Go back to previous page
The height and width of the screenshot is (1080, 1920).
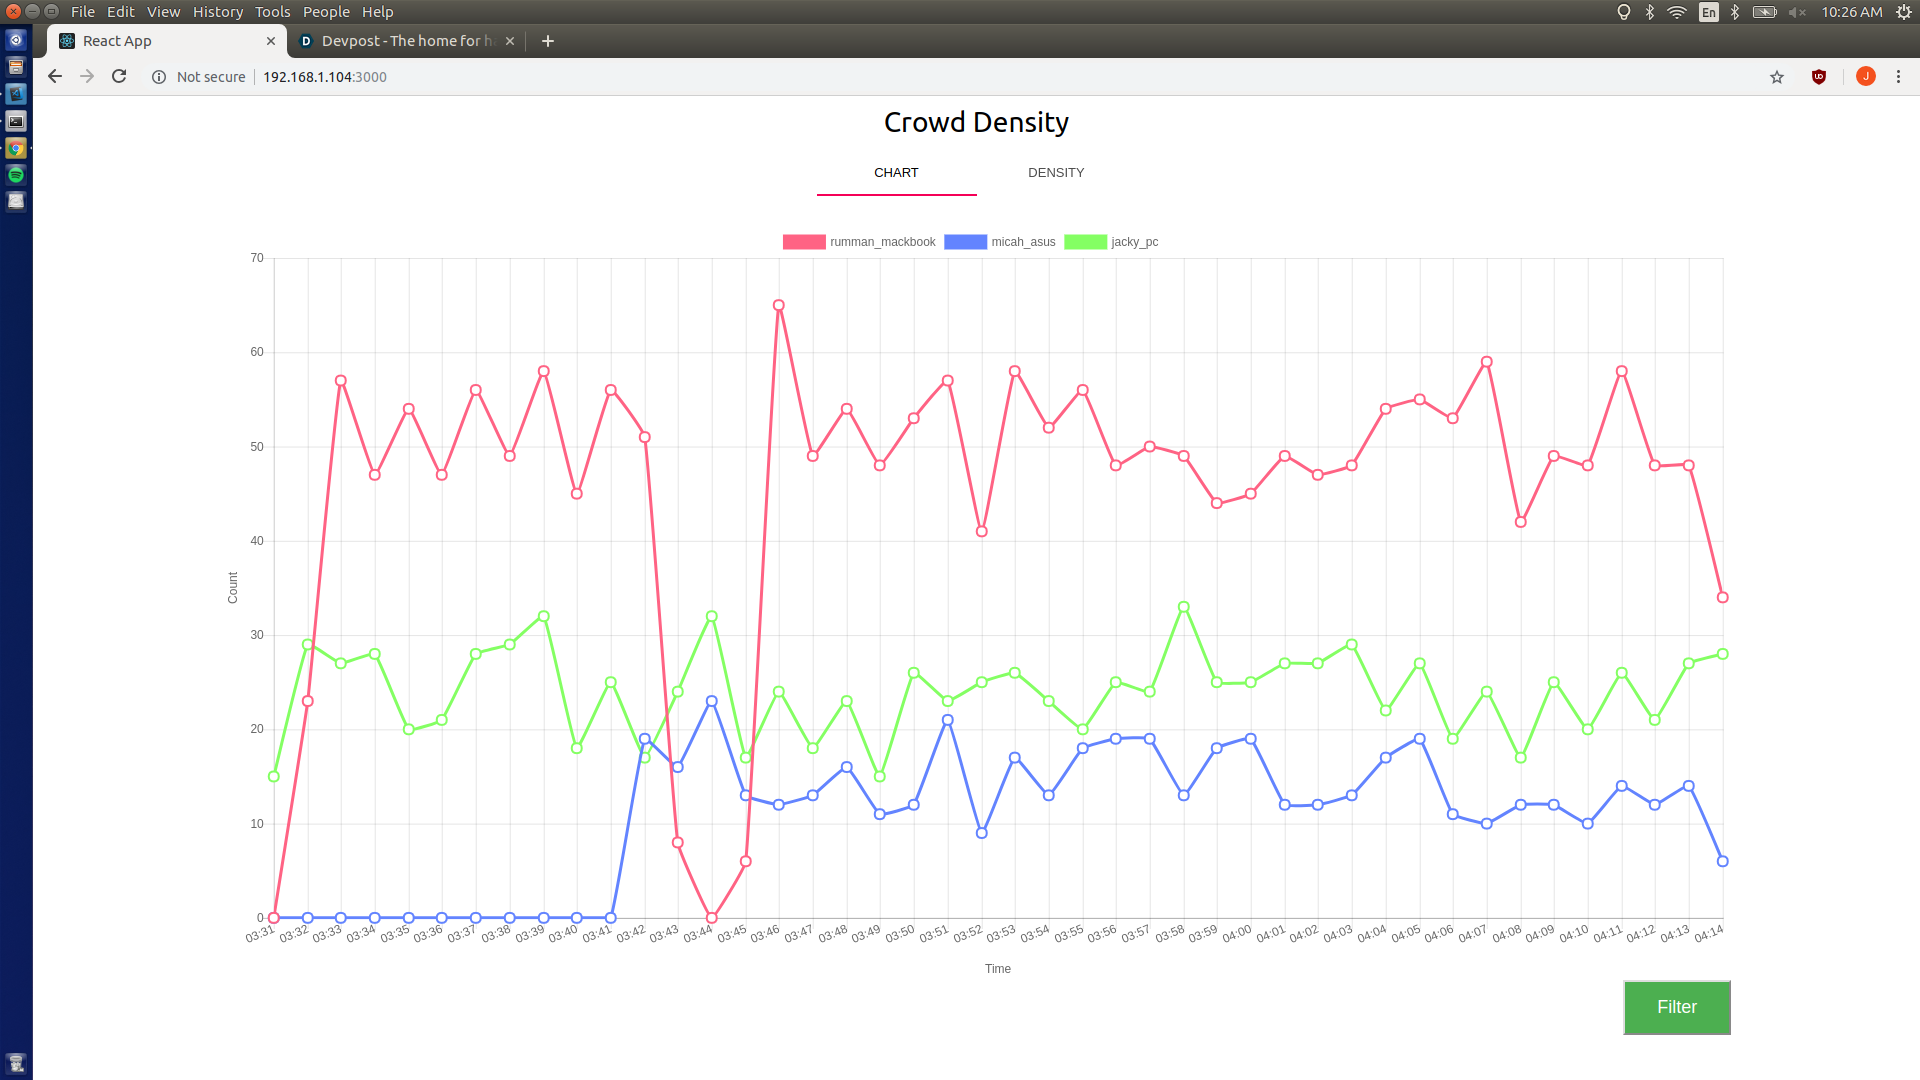pyautogui.click(x=55, y=77)
